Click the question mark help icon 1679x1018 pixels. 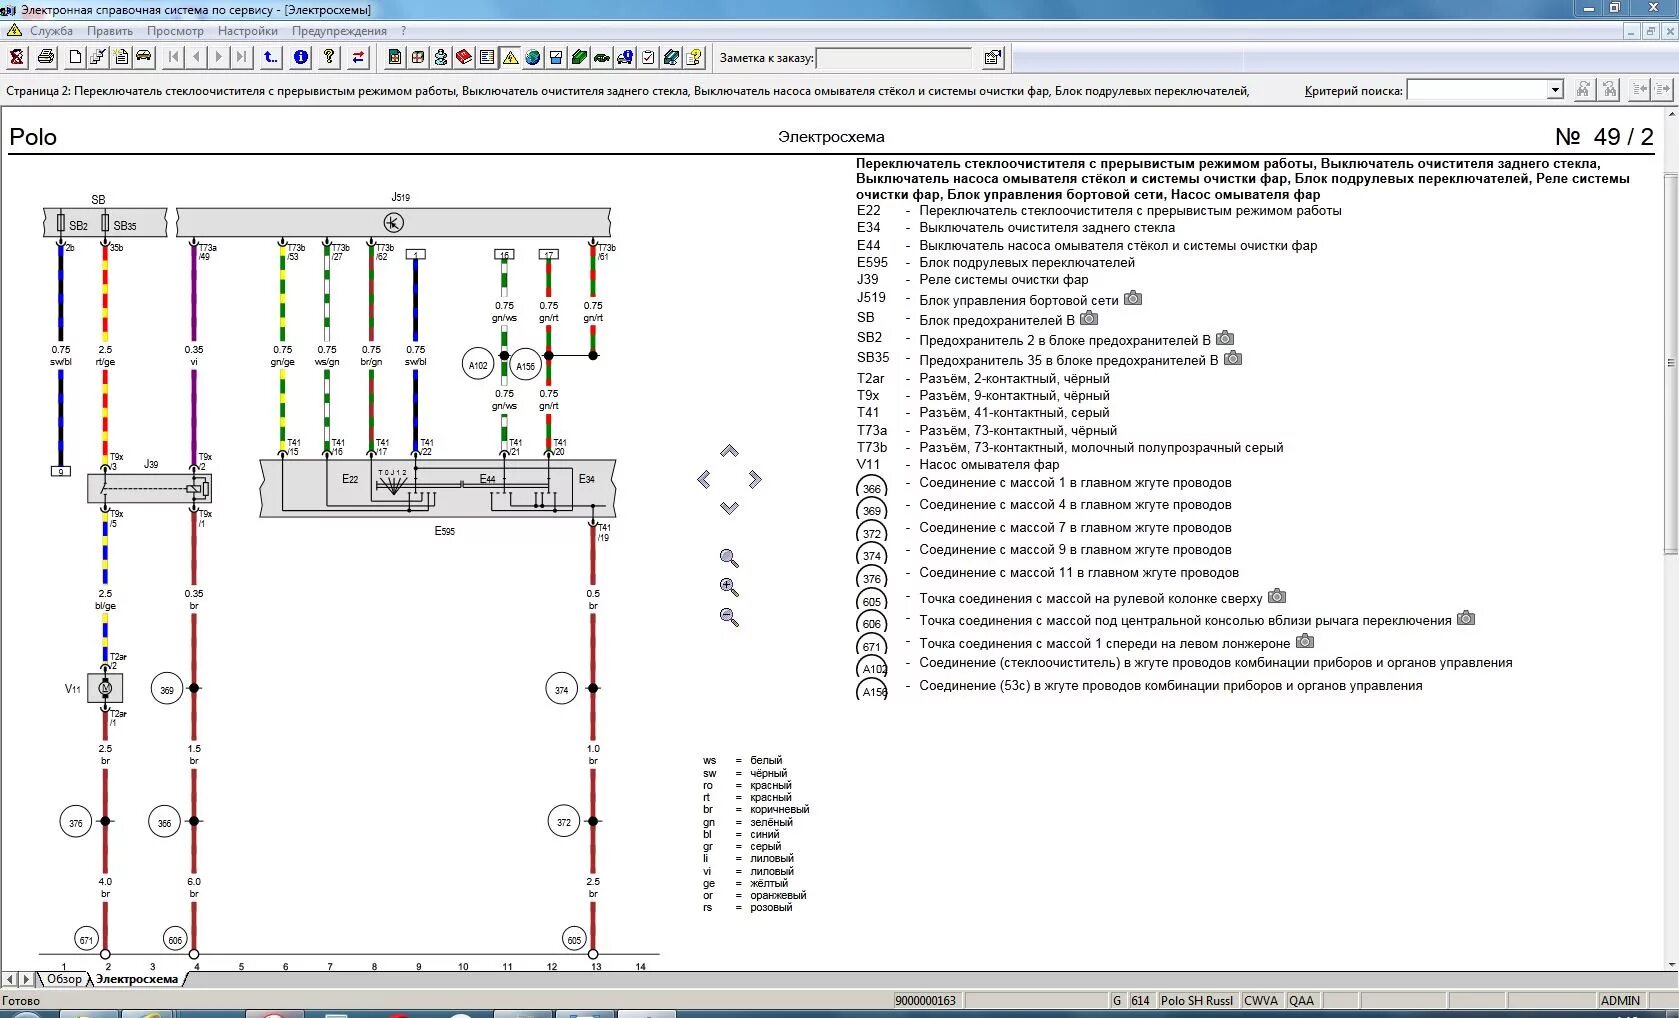[329, 57]
